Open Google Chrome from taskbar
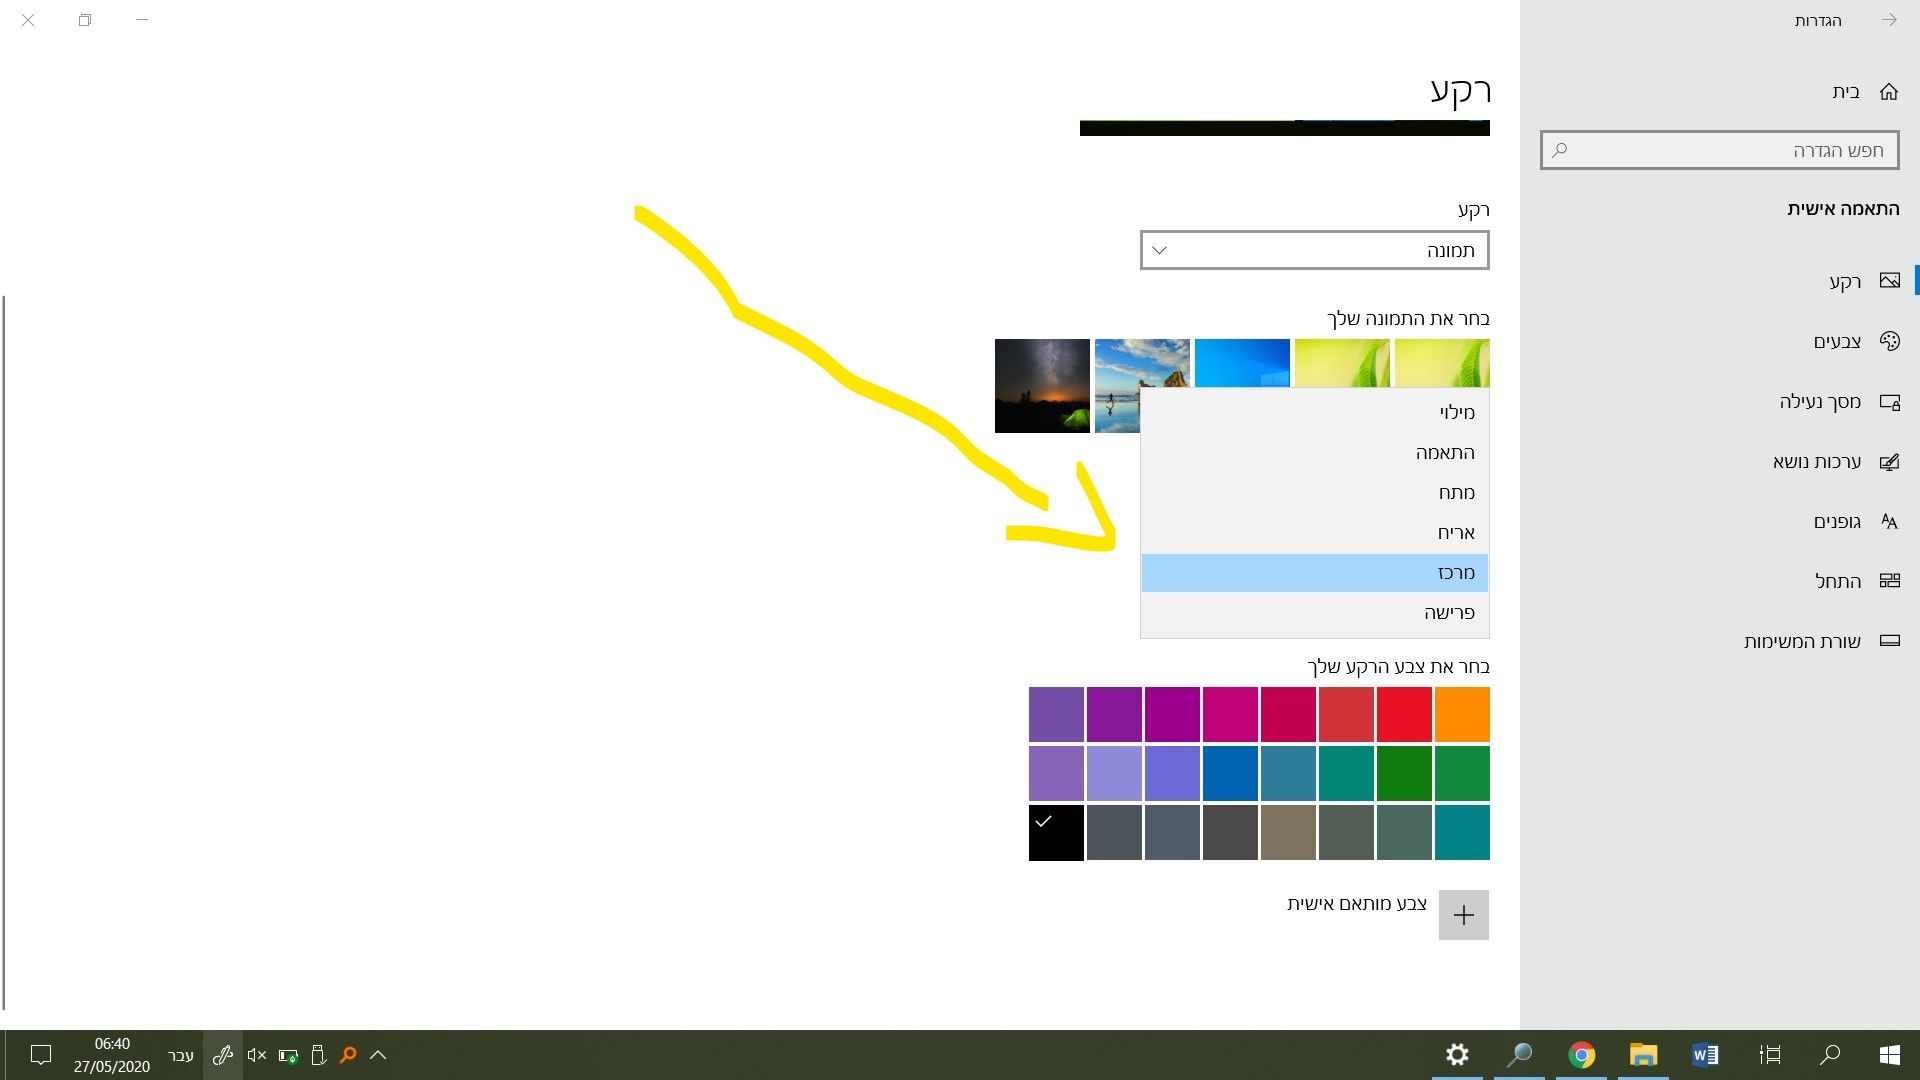 (x=1581, y=1055)
